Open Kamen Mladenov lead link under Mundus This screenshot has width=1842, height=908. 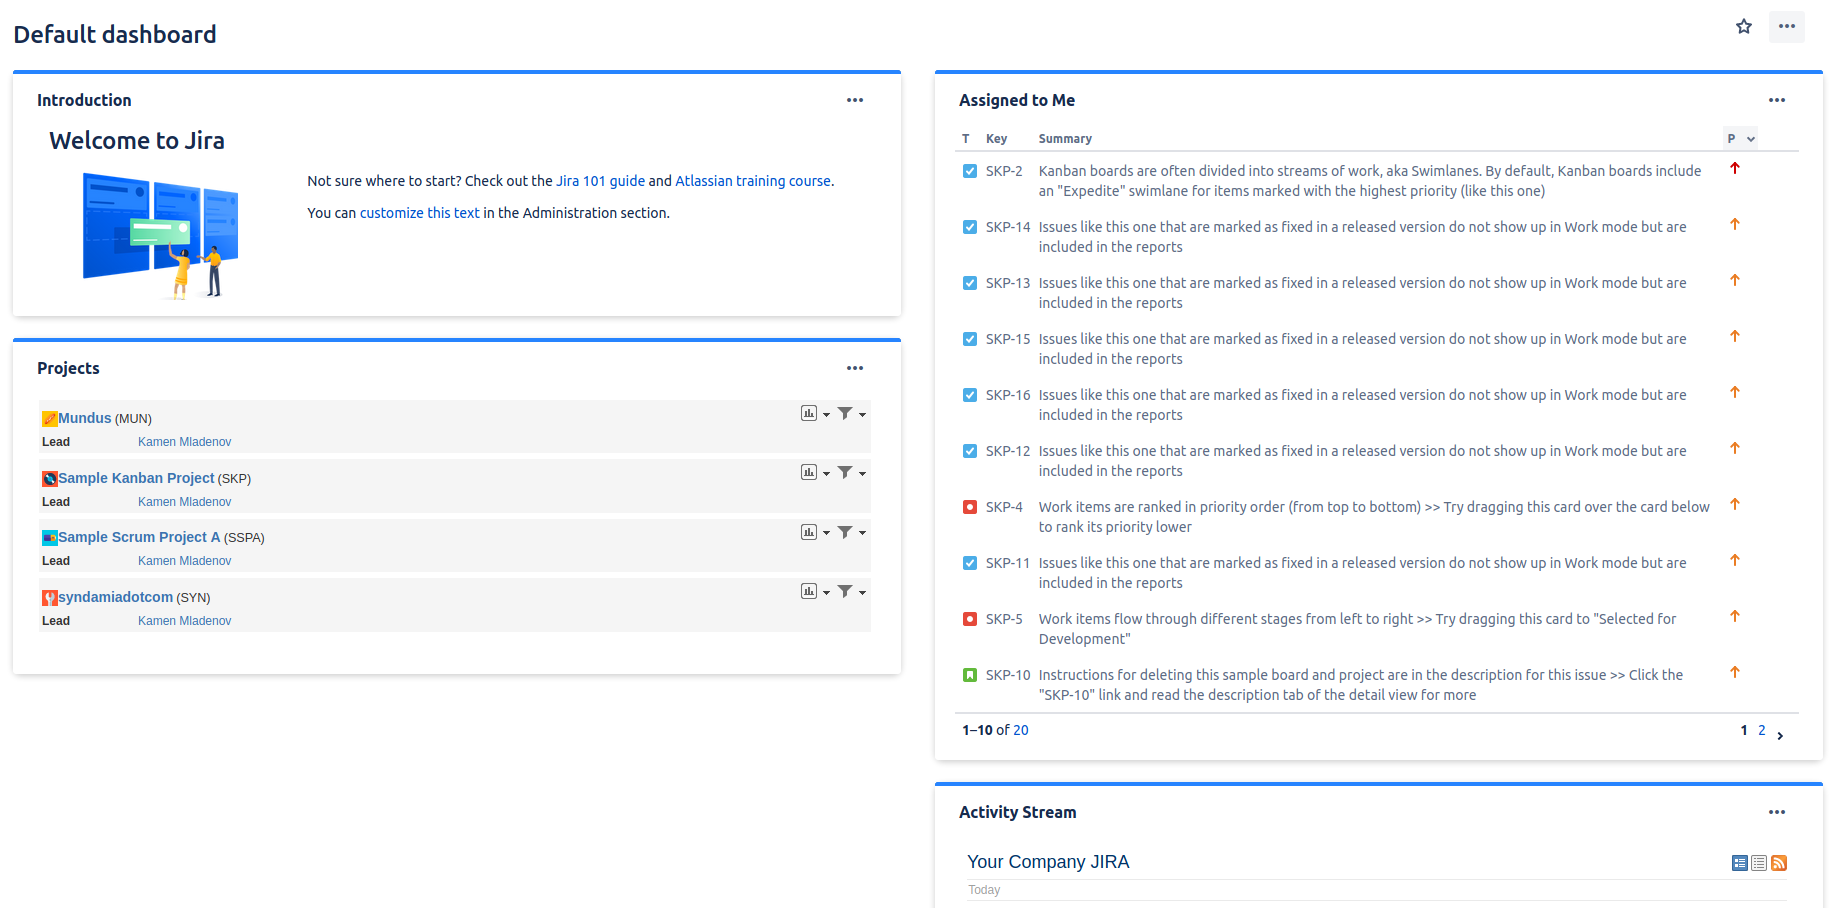pyautogui.click(x=185, y=442)
